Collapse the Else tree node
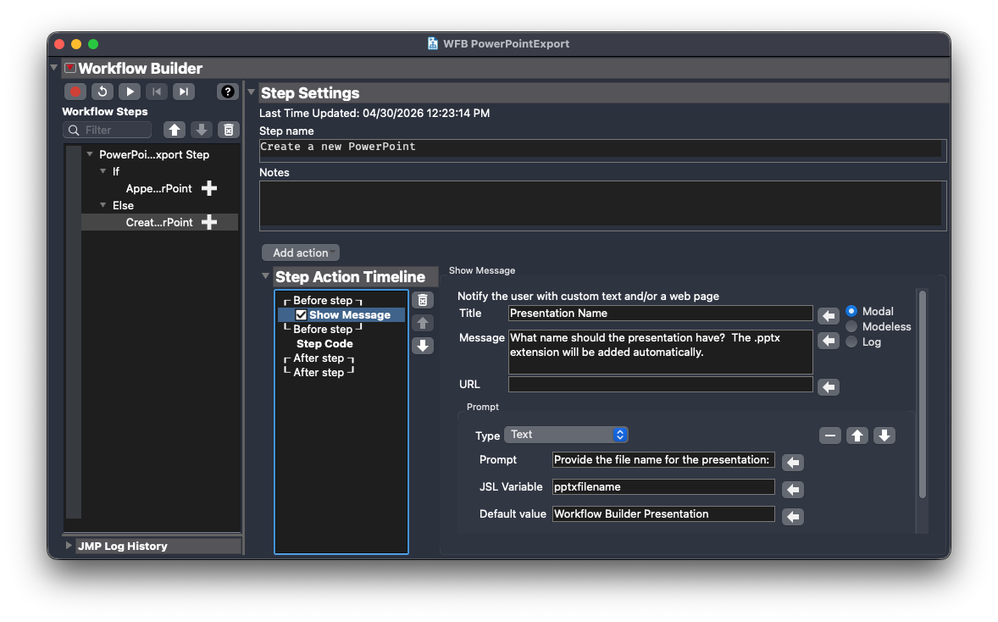 point(103,205)
